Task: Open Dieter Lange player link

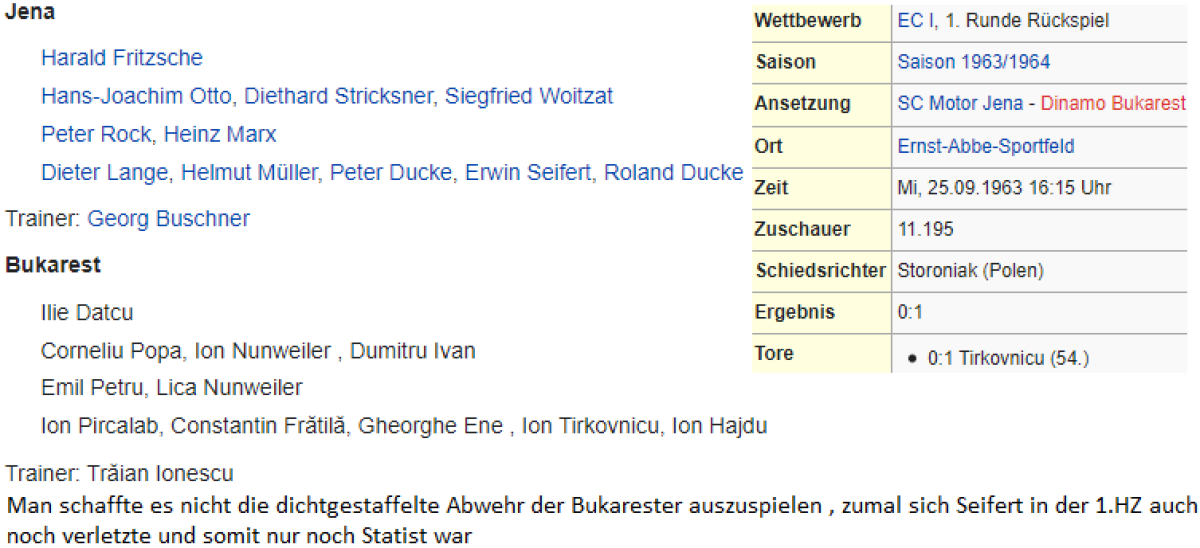Action: pos(105,173)
